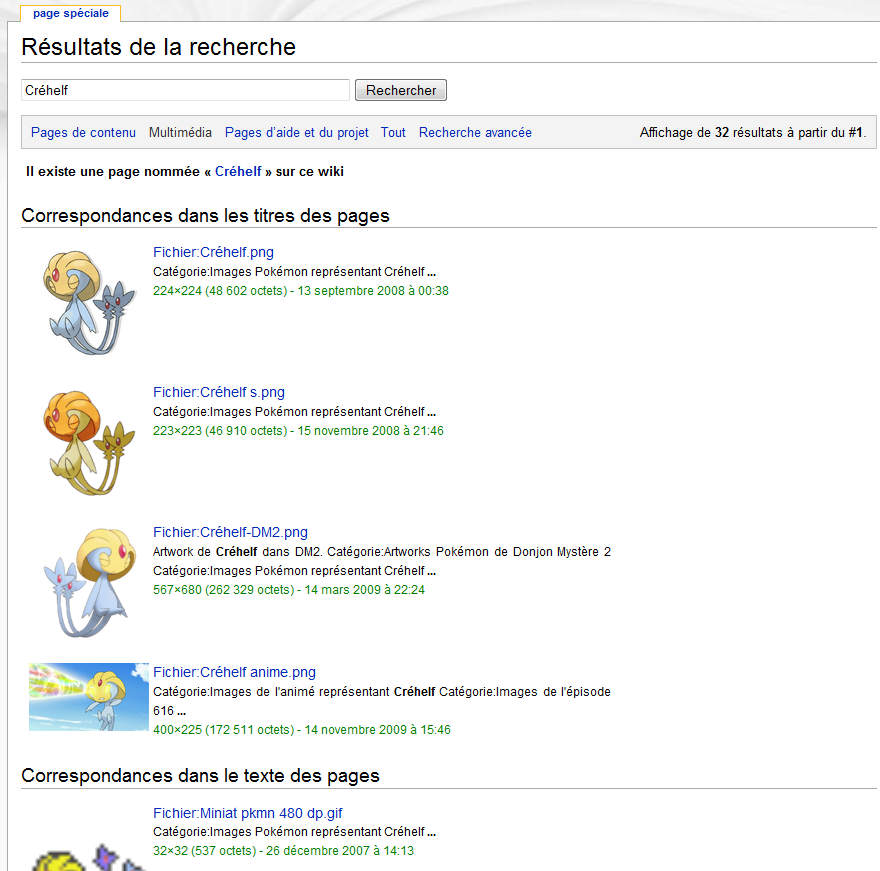This screenshot has height=871, width=880.
Task: Click the shiny Créhelf s.png thumbnail
Action: [89, 443]
